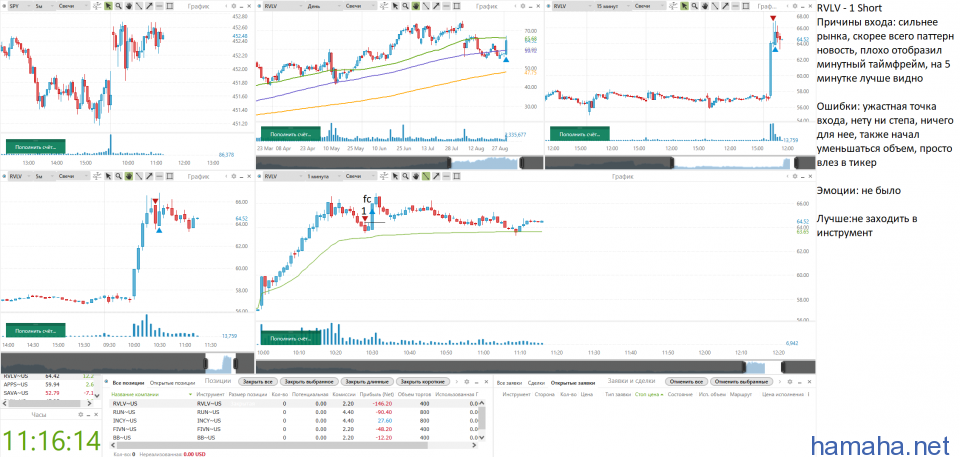Switch to Все позиции tab
Image resolution: width=960 pixels, height=457 pixels.
click(129, 383)
